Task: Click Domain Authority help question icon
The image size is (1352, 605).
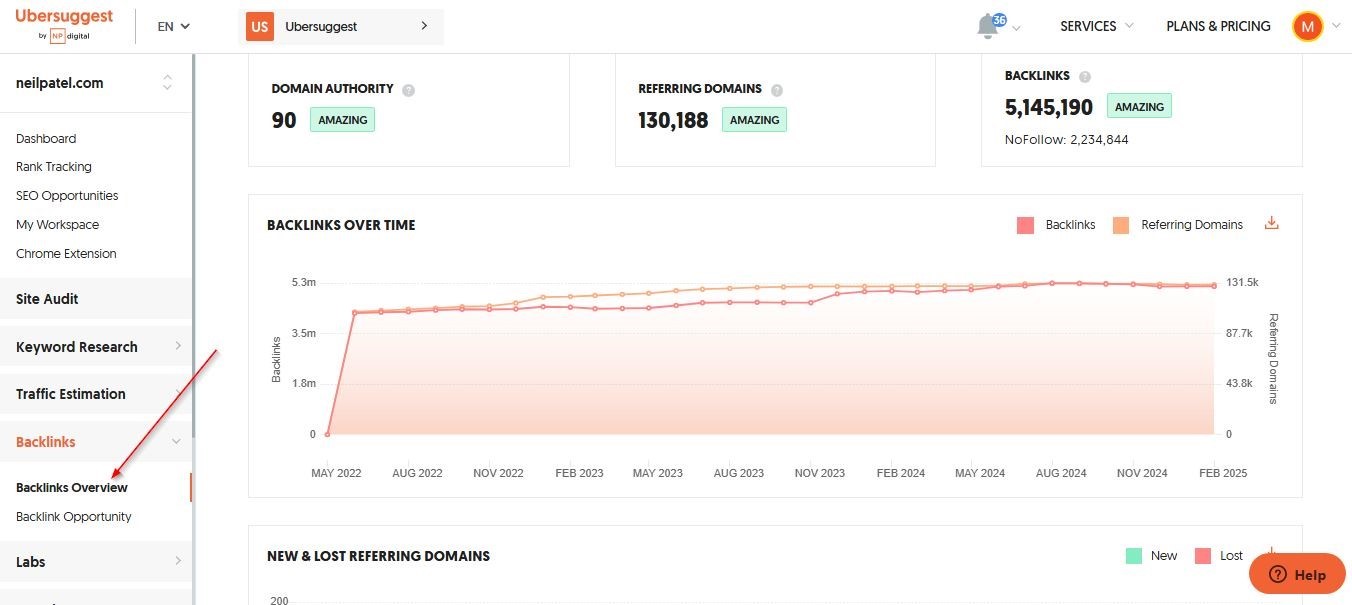Action: (x=408, y=90)
